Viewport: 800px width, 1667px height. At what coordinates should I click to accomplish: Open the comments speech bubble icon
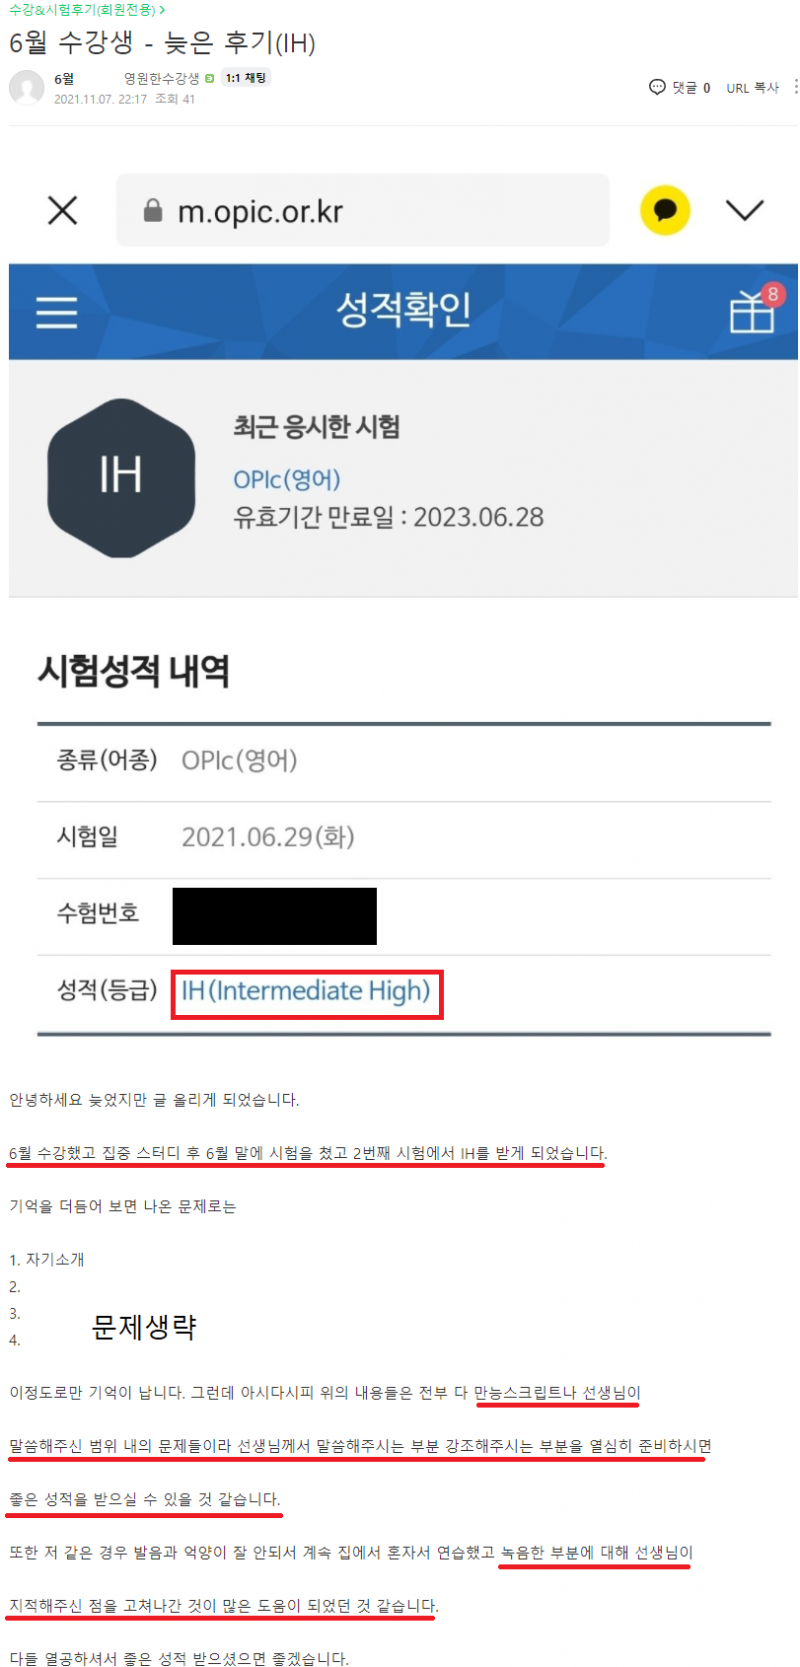coord(657,87)
